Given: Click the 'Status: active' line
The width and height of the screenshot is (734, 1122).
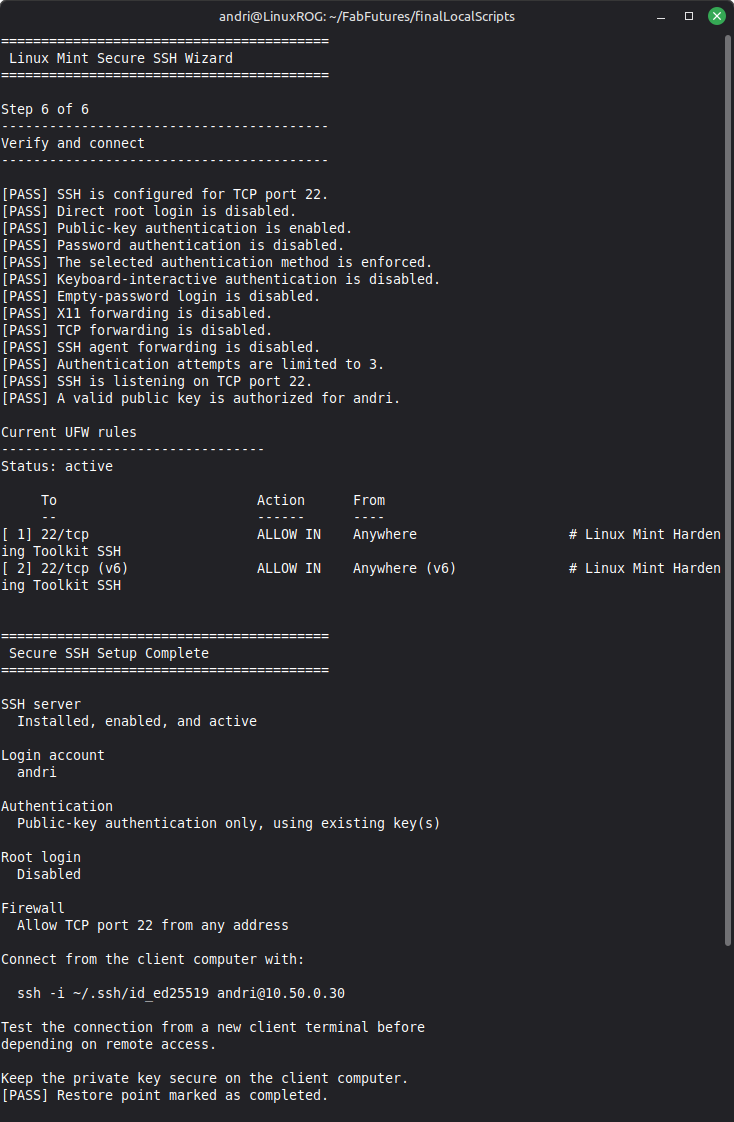Looking at the screenshot, I should (x=57, y=467).
